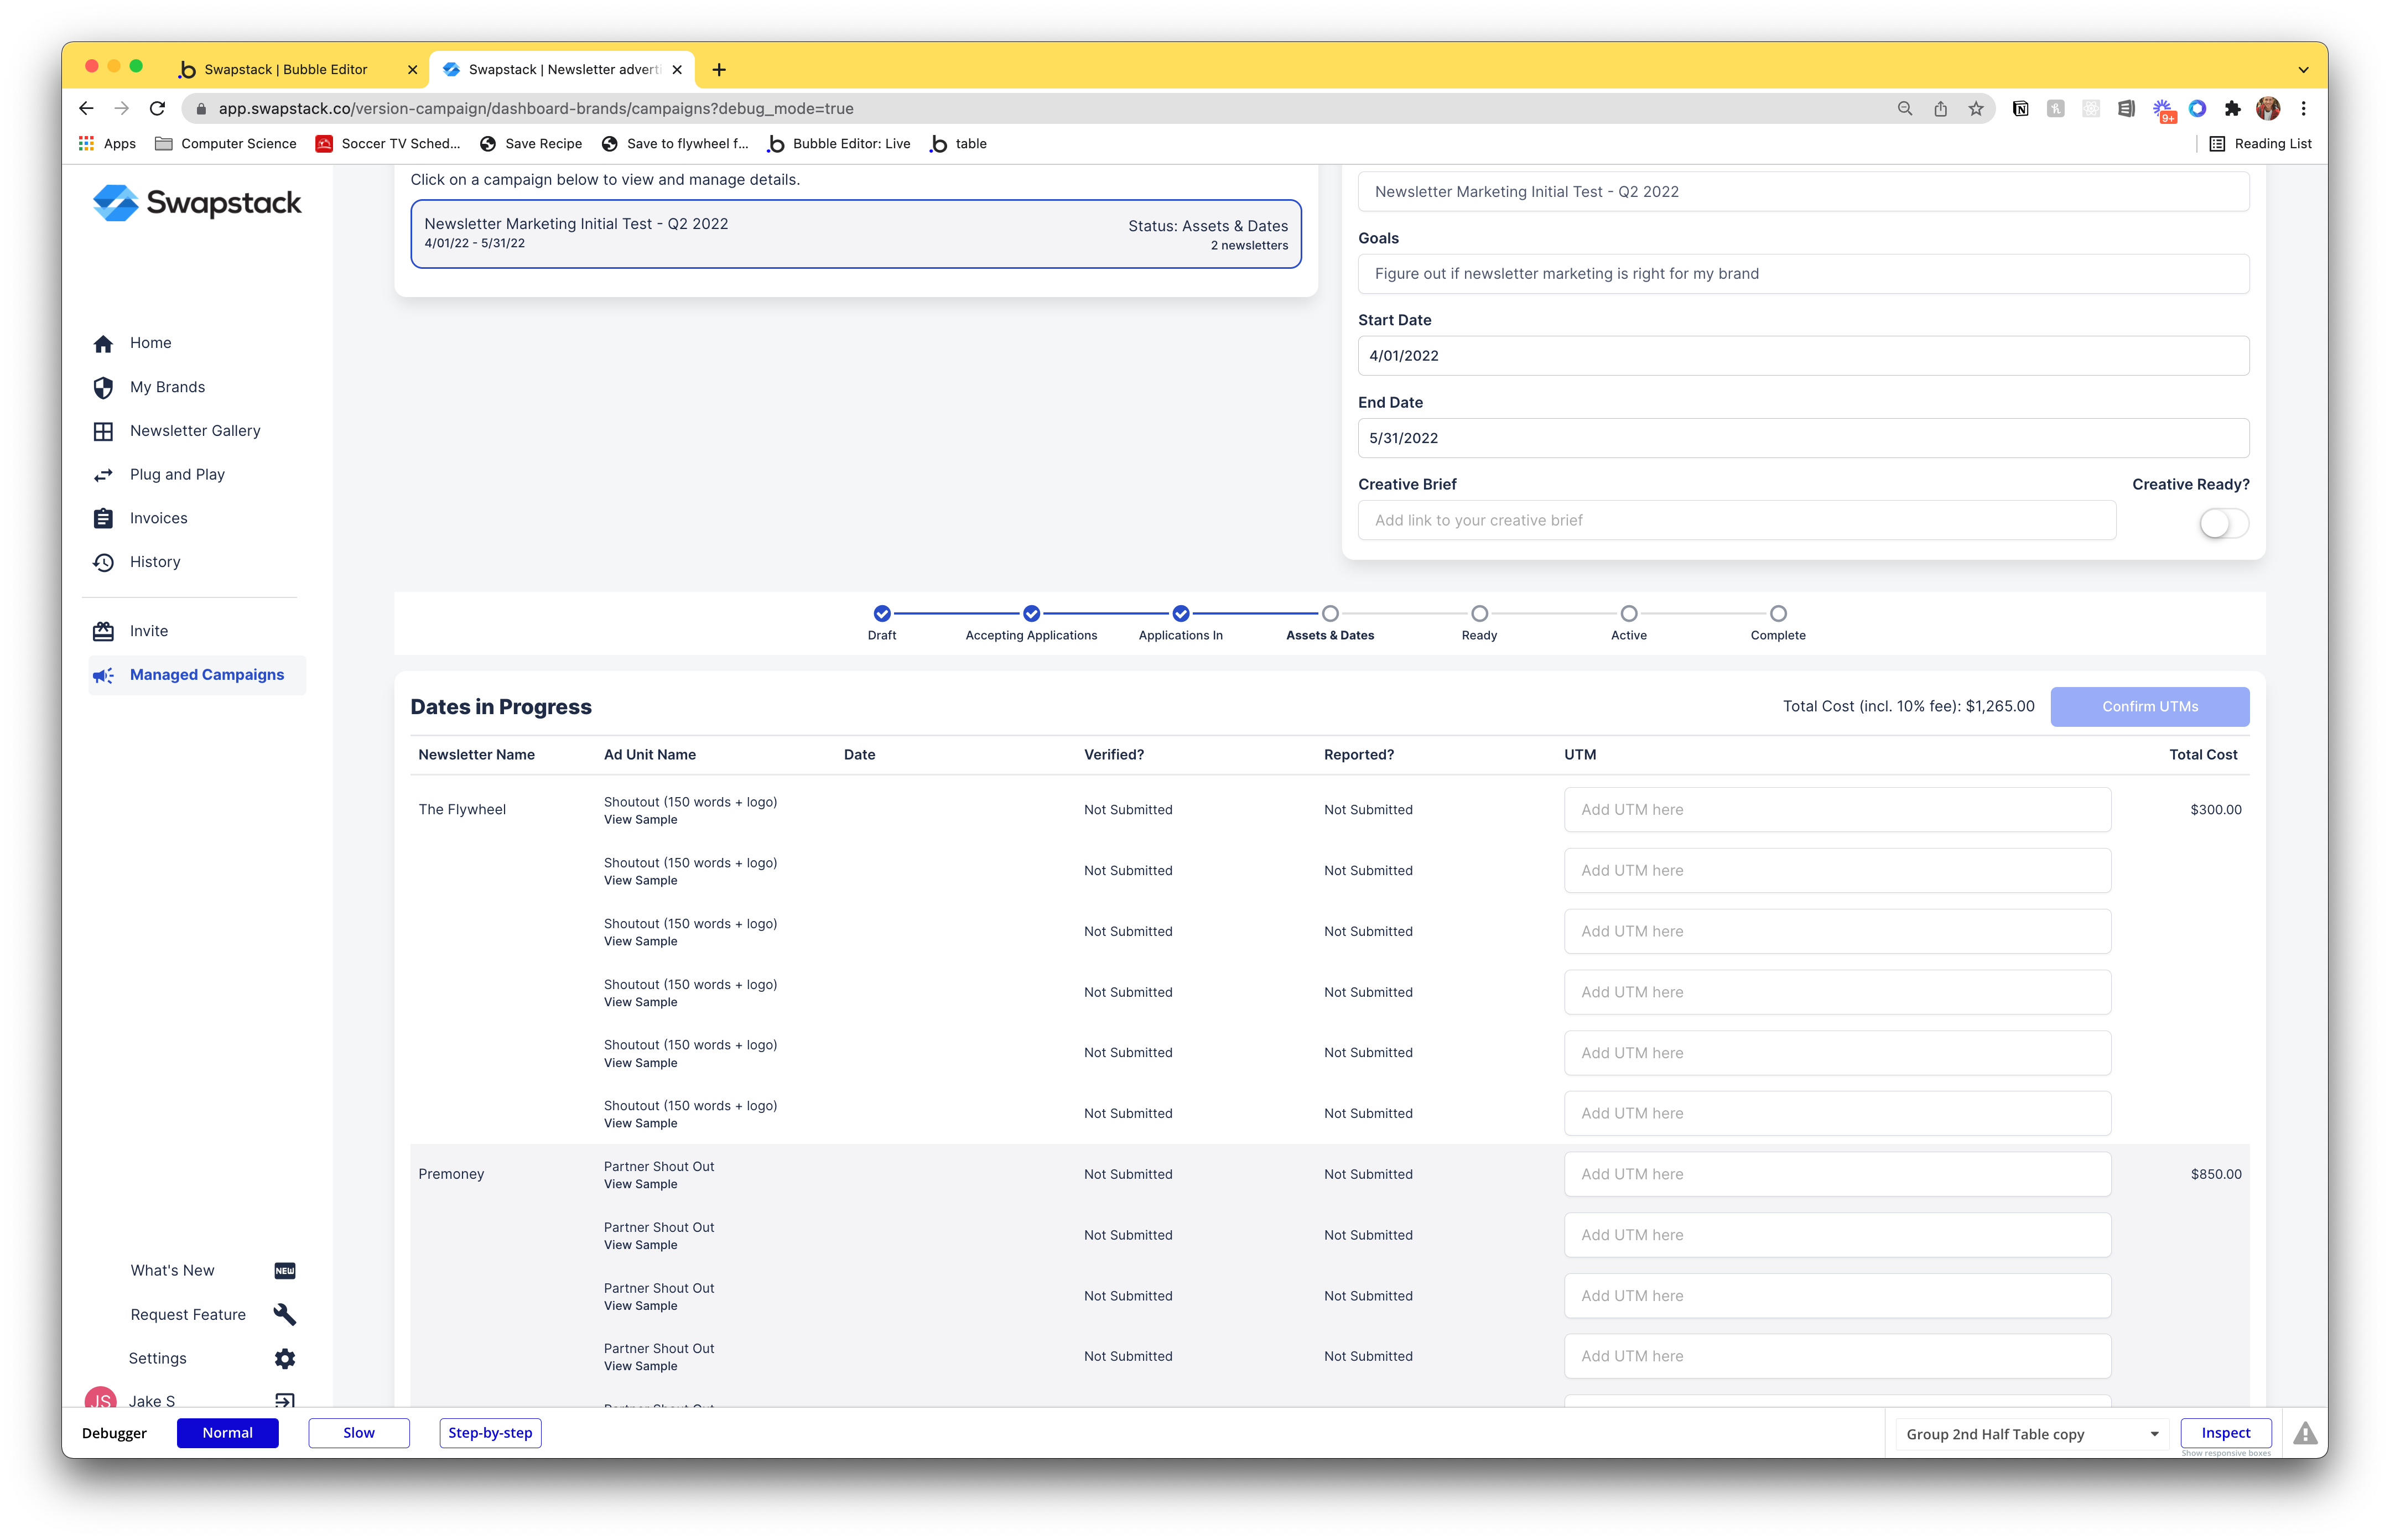
Task: Click the What's New badge icon
Action: point(285,1271)
